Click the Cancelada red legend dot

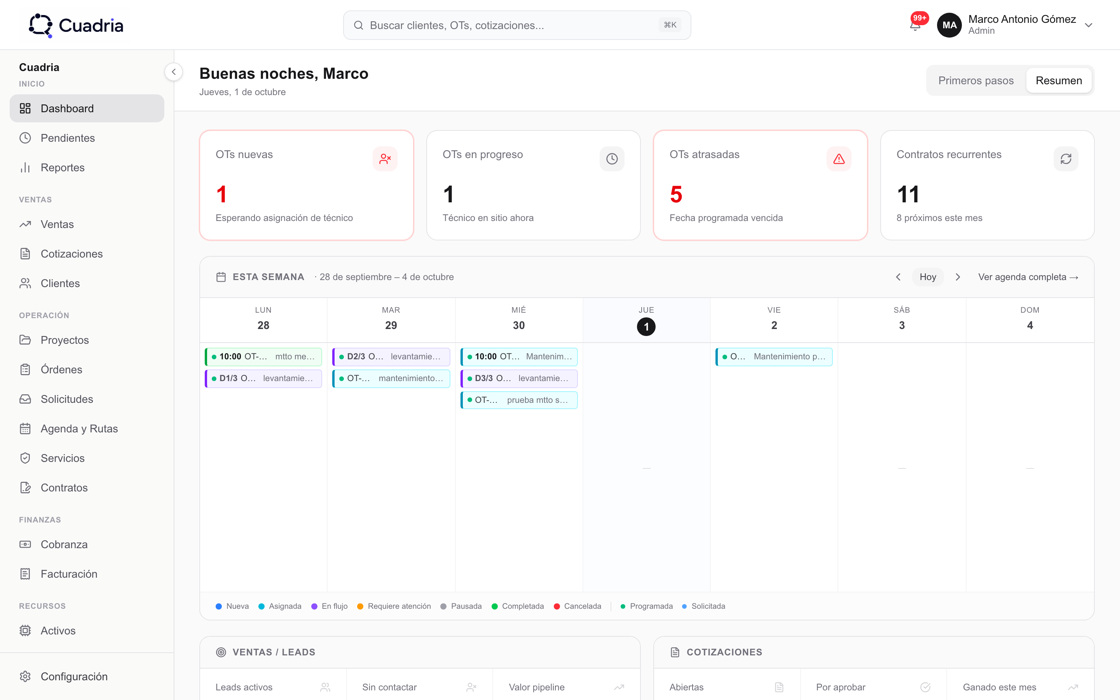pos(556,606)
